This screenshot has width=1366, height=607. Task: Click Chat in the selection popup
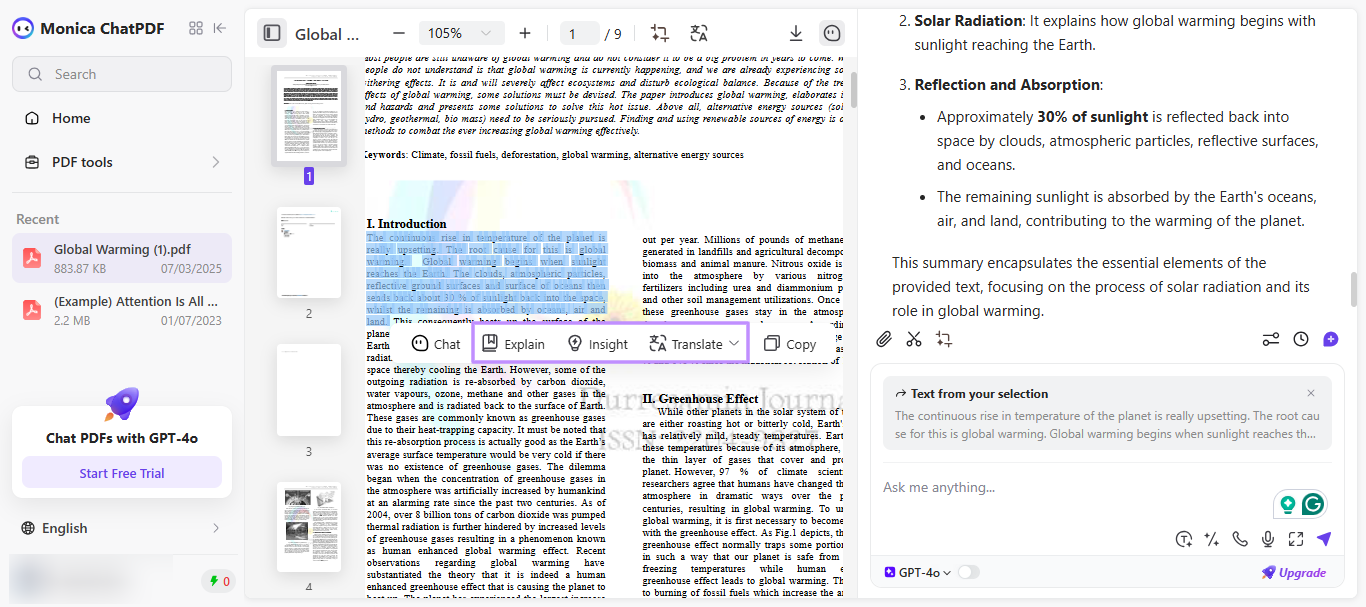tap(436, 344)
